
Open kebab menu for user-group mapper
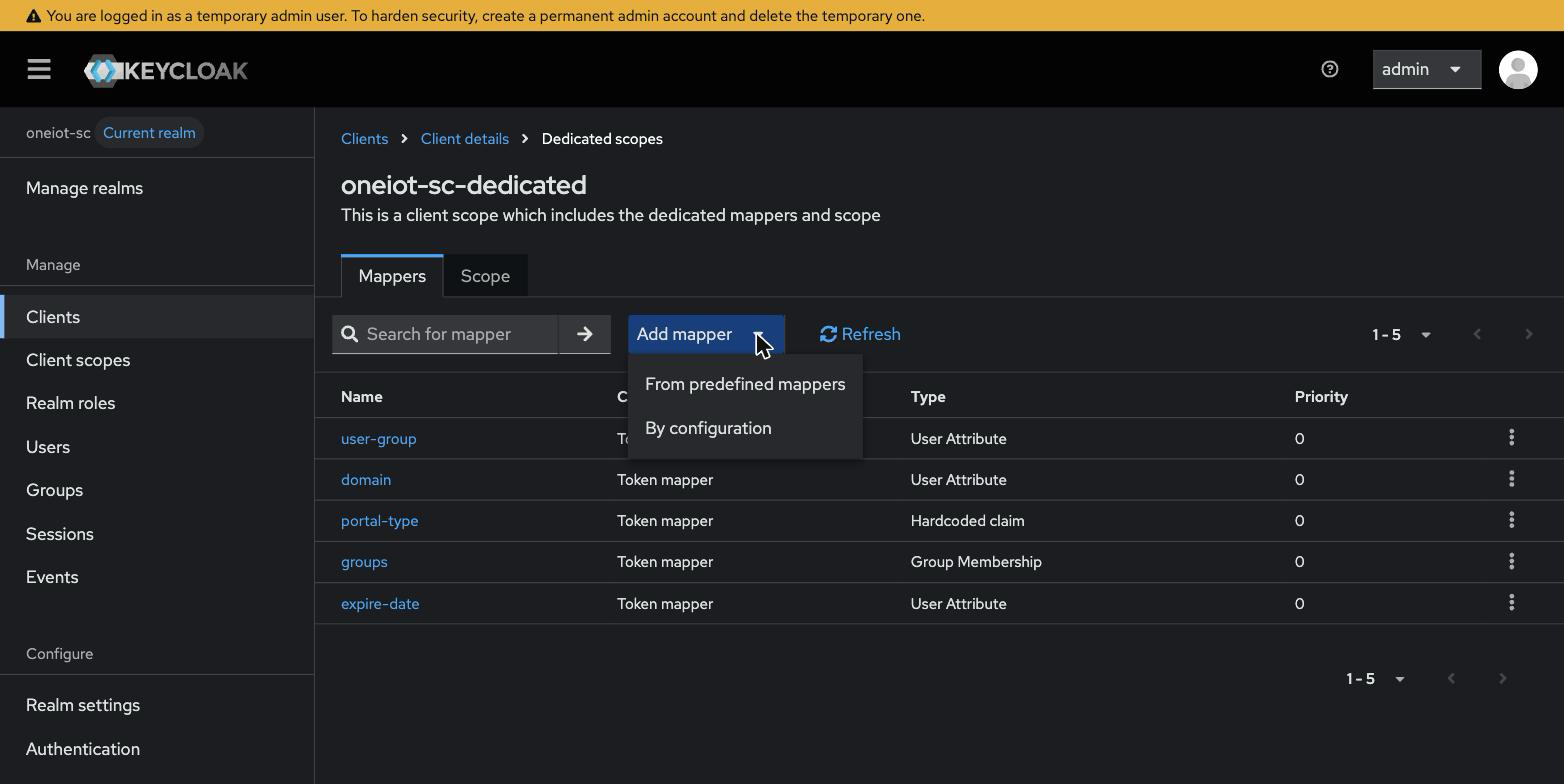point(1511,438)
